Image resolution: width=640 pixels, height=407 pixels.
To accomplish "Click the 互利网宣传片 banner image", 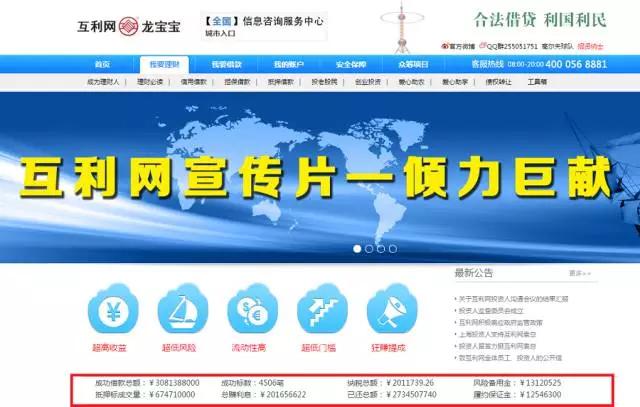I will 320,177.
